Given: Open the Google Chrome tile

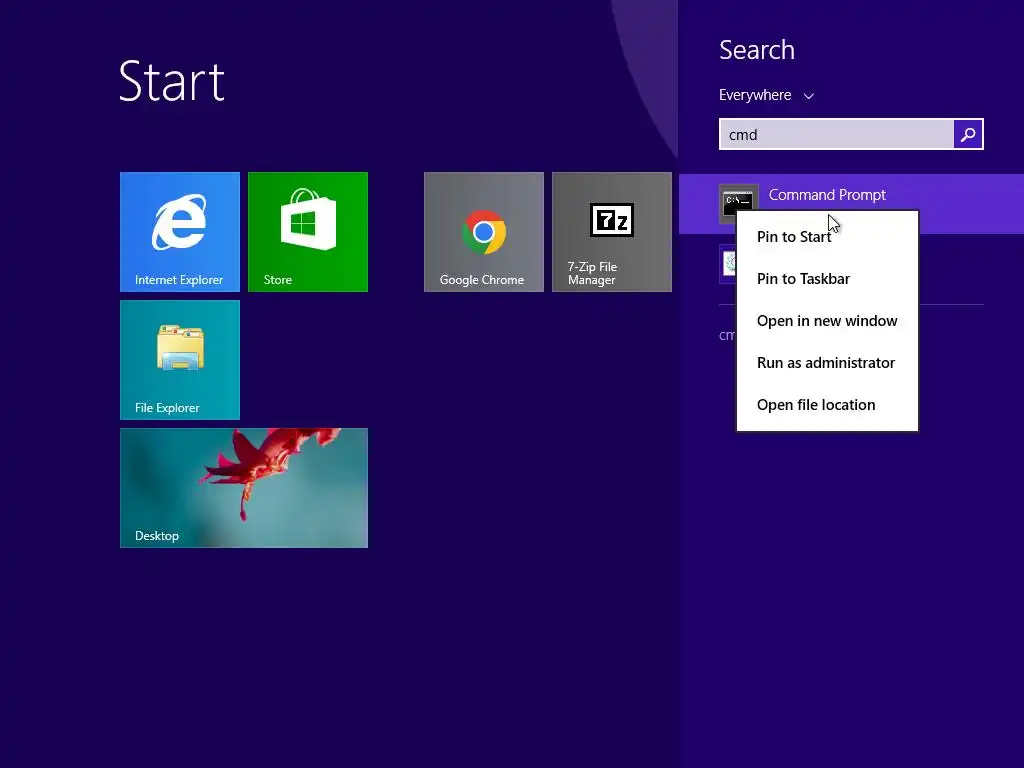Looking at the screenshot, I should (483, 232).
